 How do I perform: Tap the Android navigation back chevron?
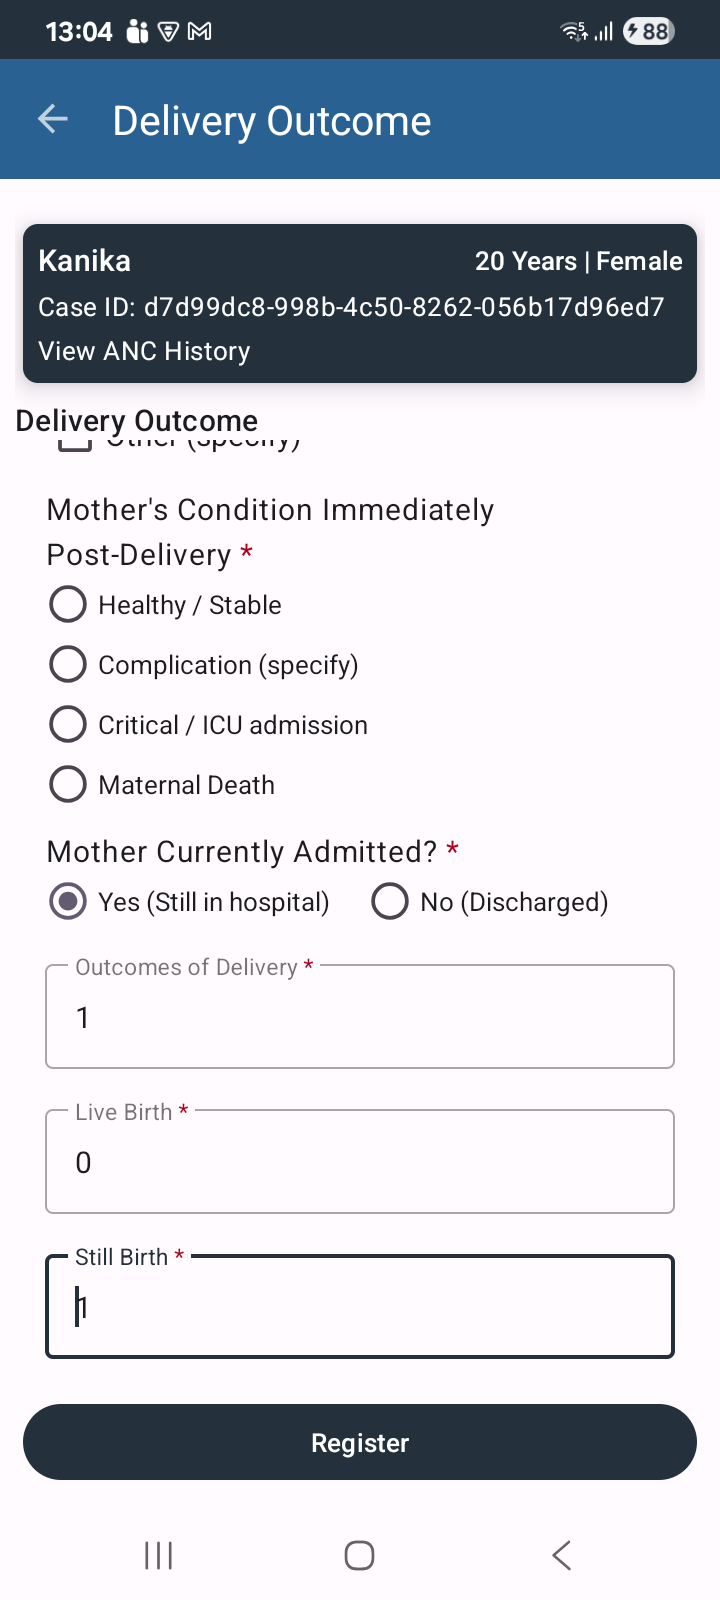pyautogui.click(x=561, y=1555)
